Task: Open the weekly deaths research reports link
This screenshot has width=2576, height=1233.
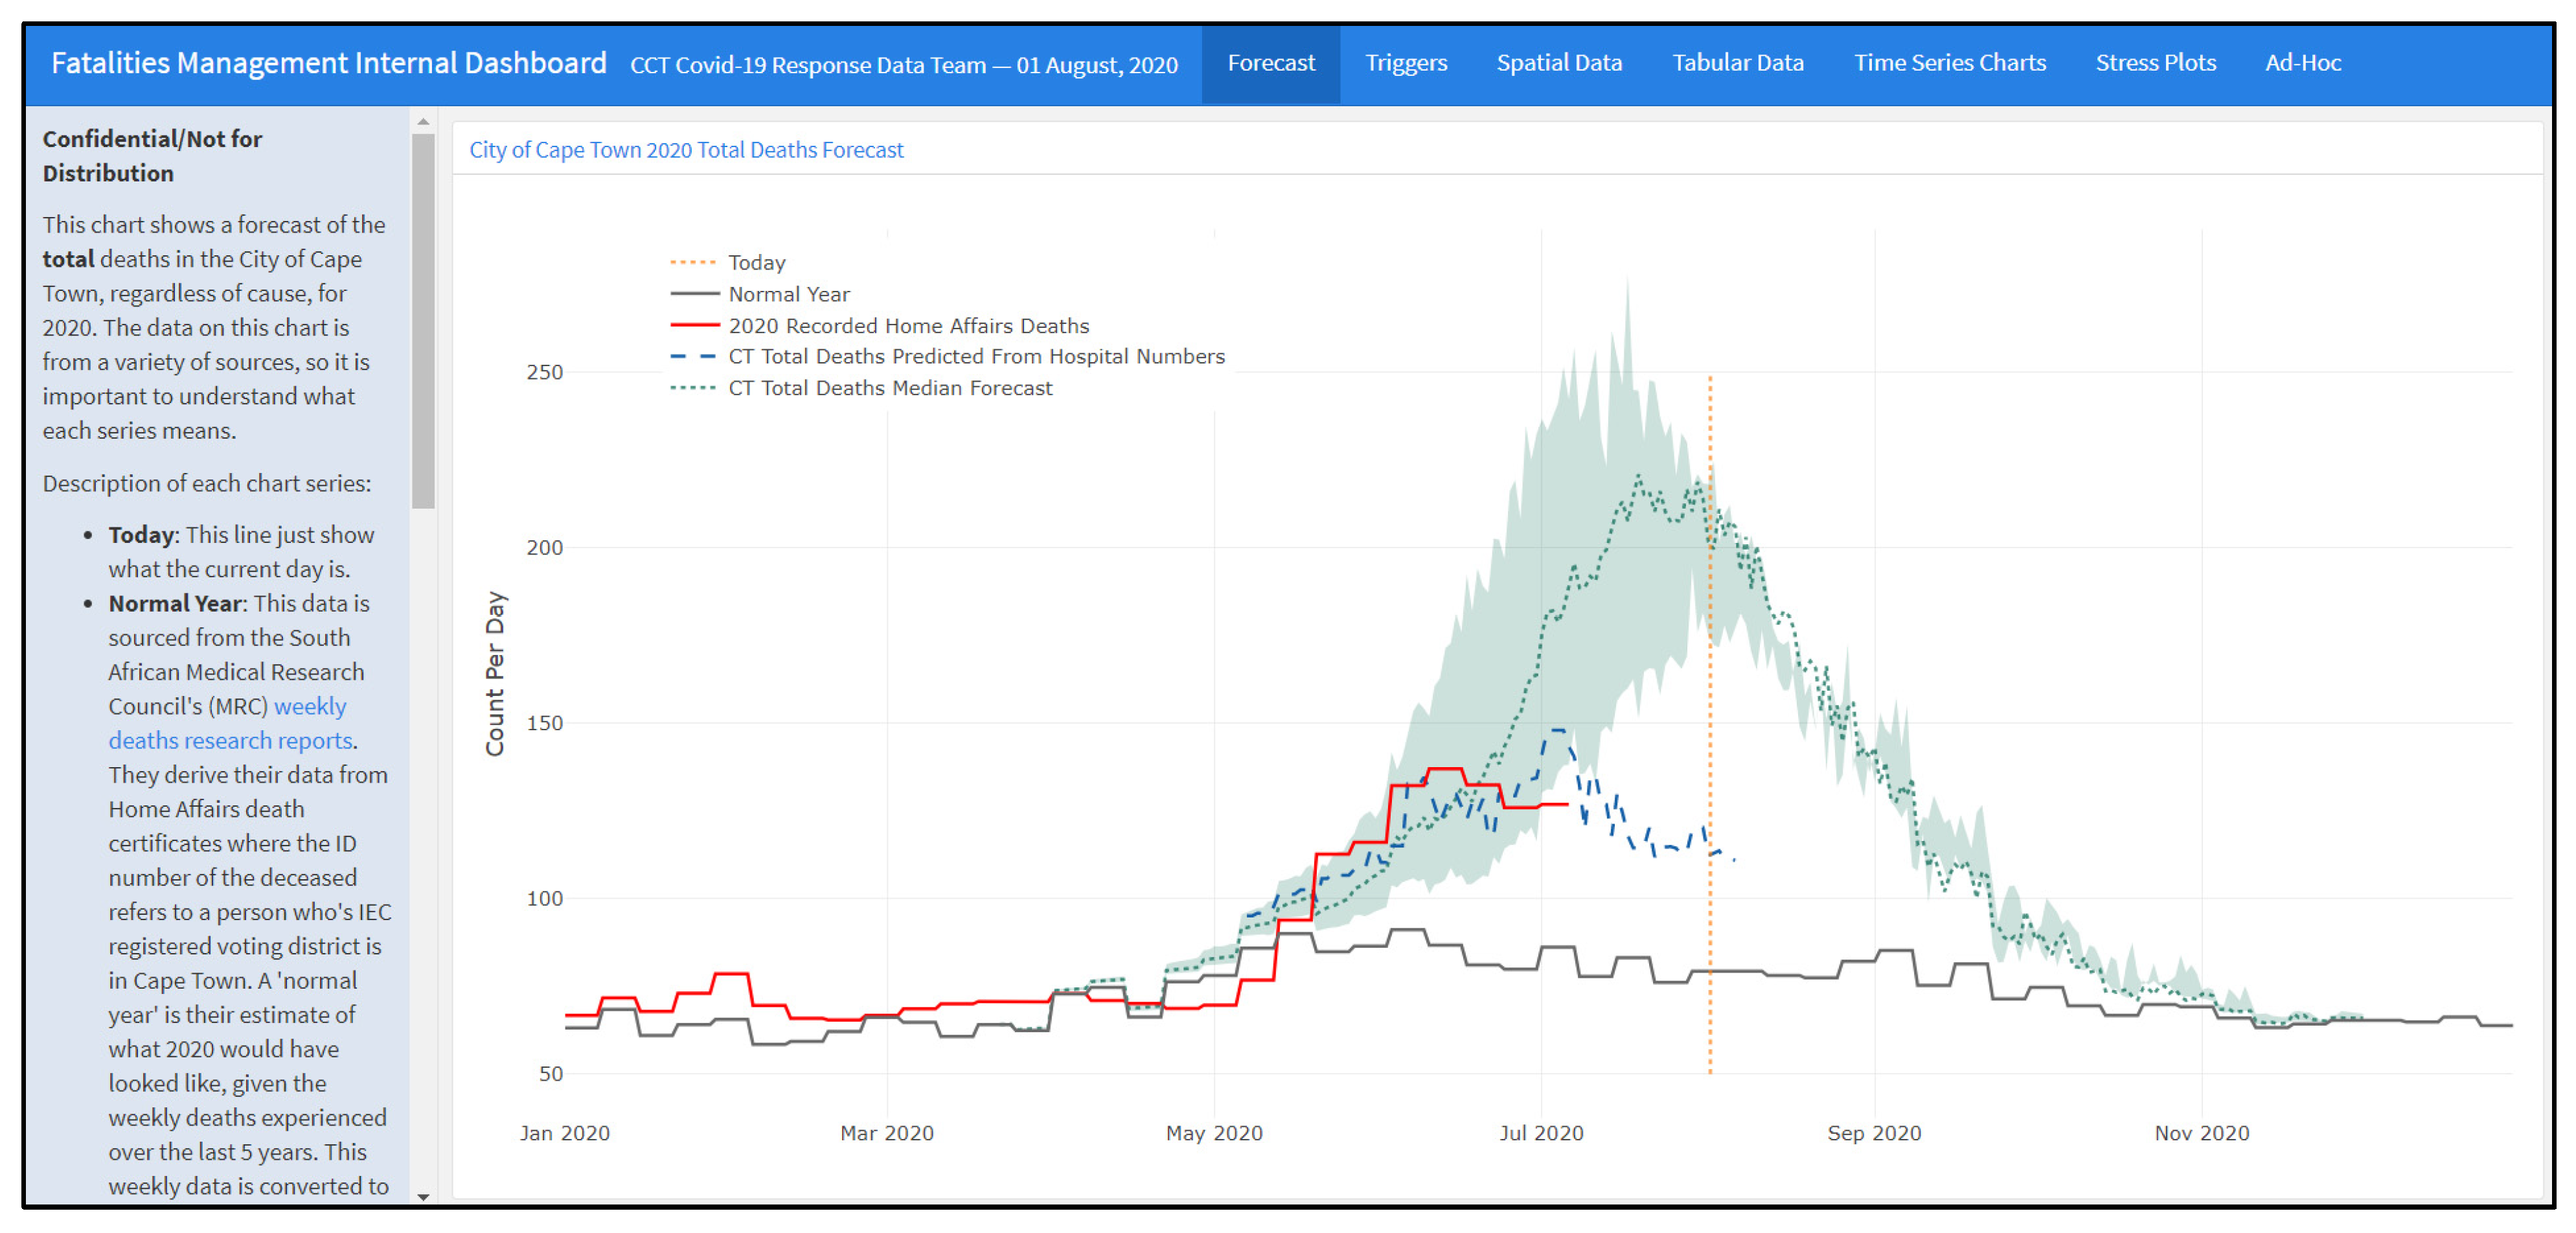Action: tap(231, 740)
